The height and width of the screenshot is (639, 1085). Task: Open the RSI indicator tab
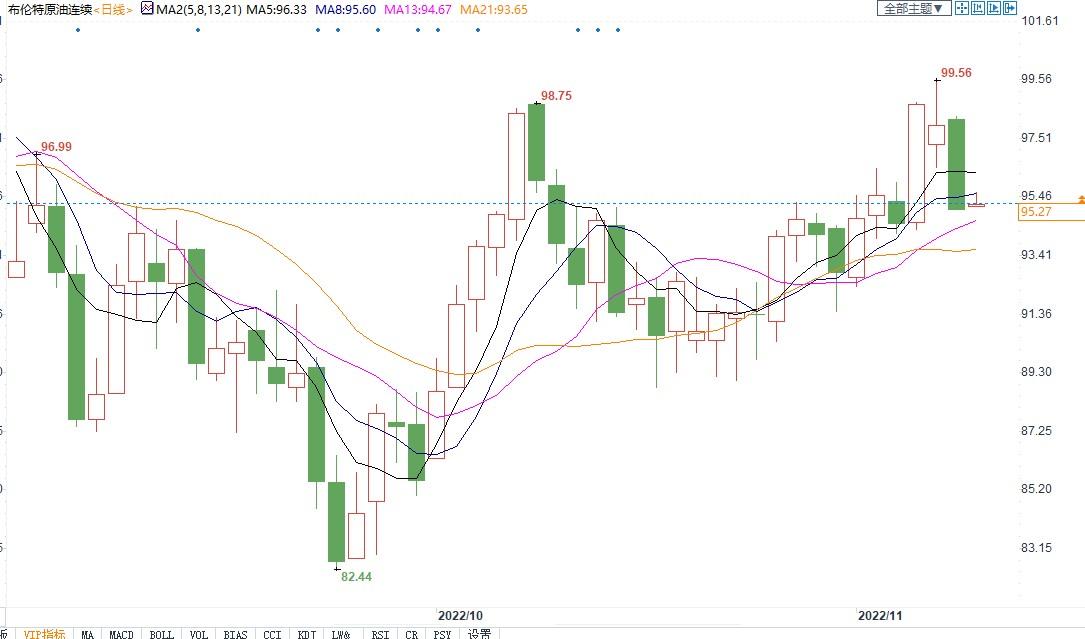coord(380,633)
